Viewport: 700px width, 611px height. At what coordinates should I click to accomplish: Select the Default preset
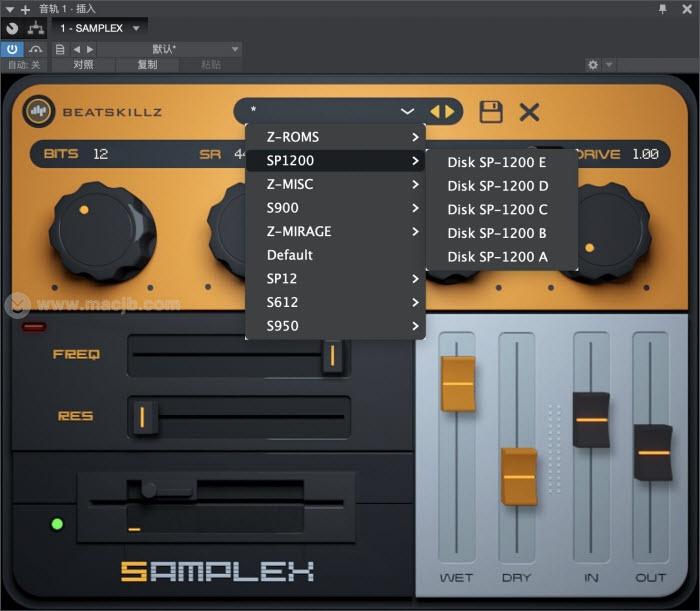(x=335, y=255)
